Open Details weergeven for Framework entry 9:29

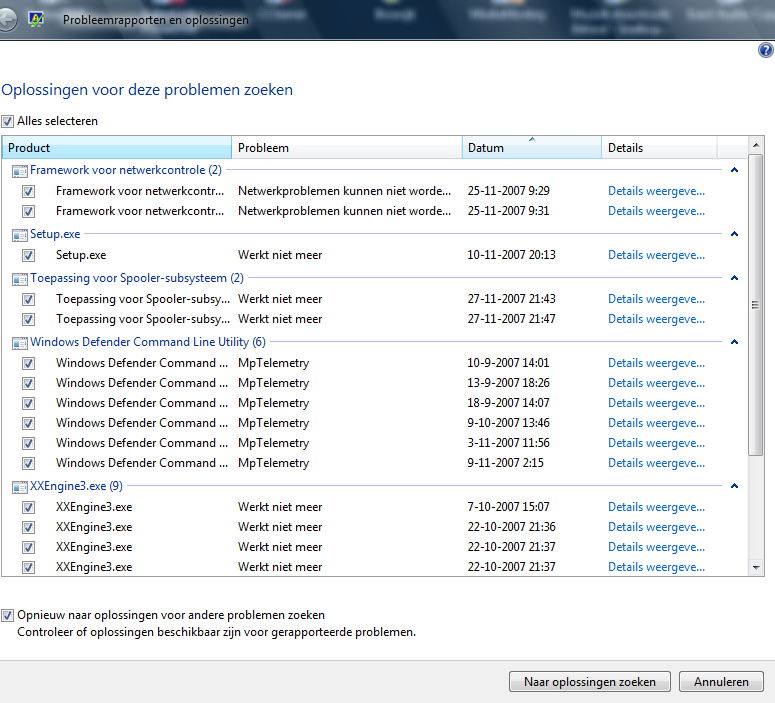656,191
